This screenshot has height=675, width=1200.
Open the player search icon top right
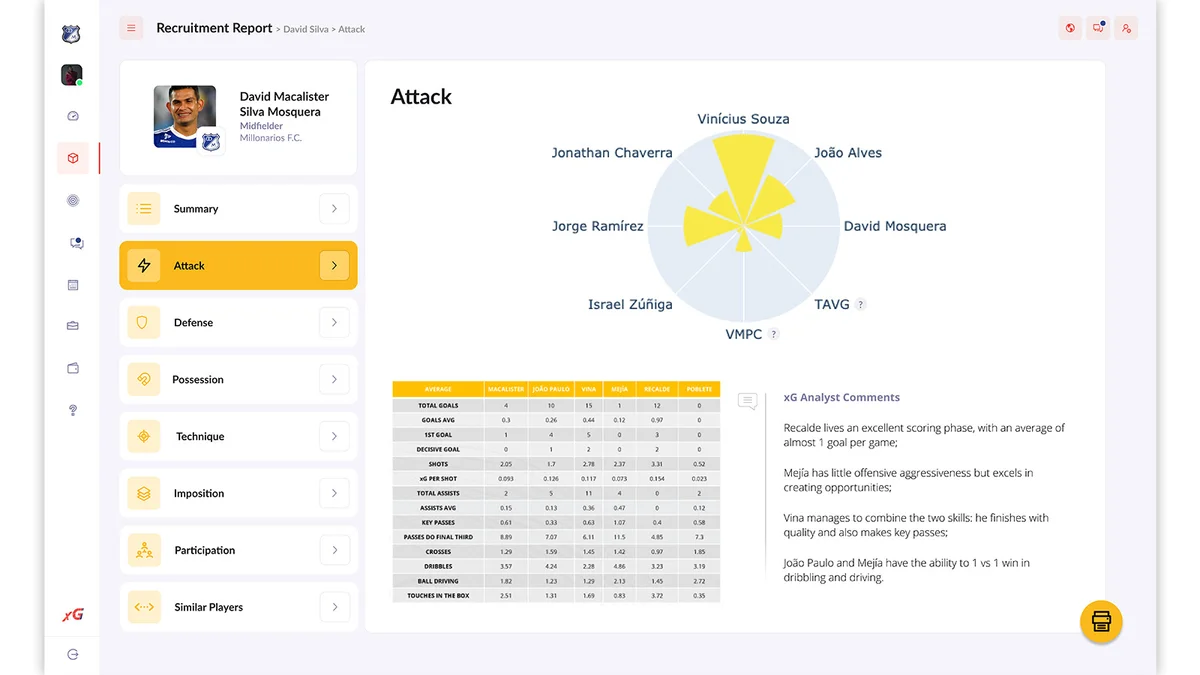click(x=1126, y=27)
